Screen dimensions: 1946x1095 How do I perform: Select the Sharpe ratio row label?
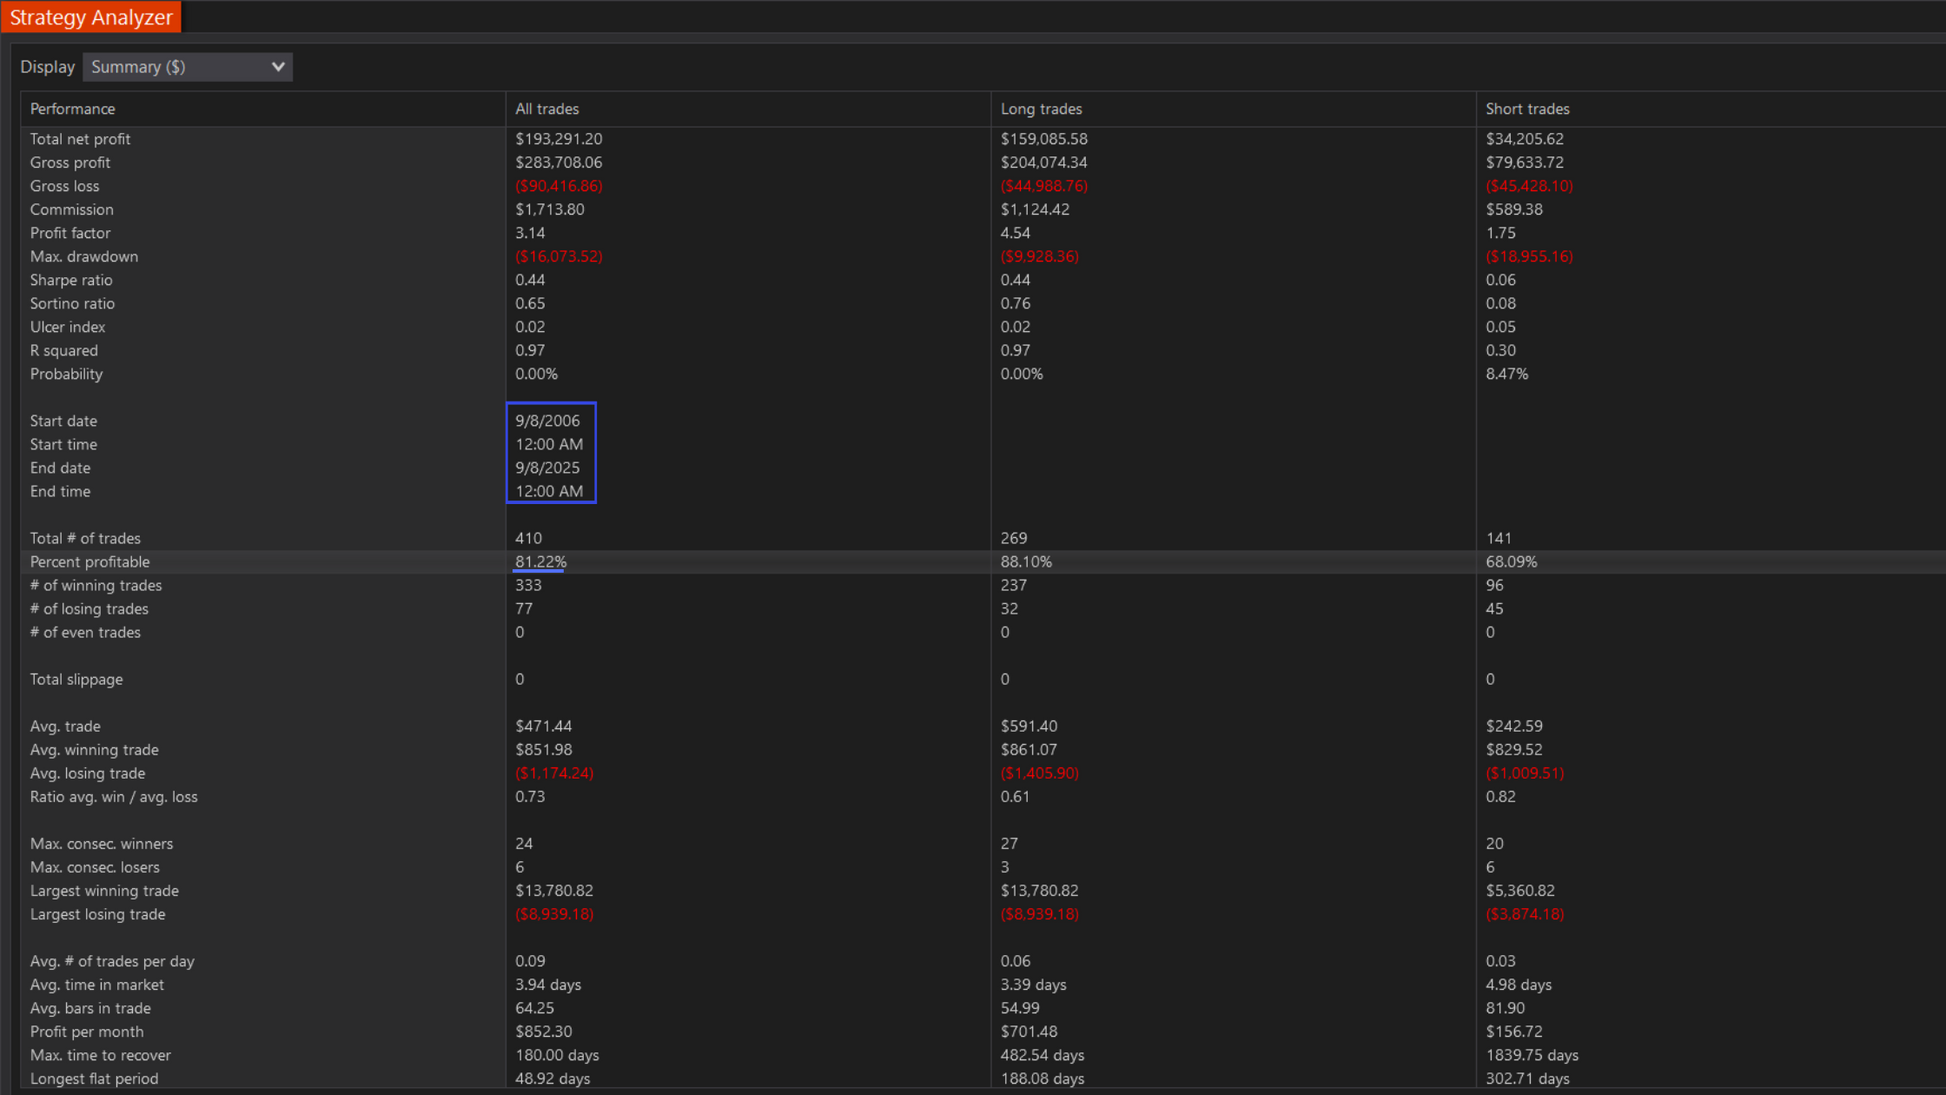click(71, 280)
